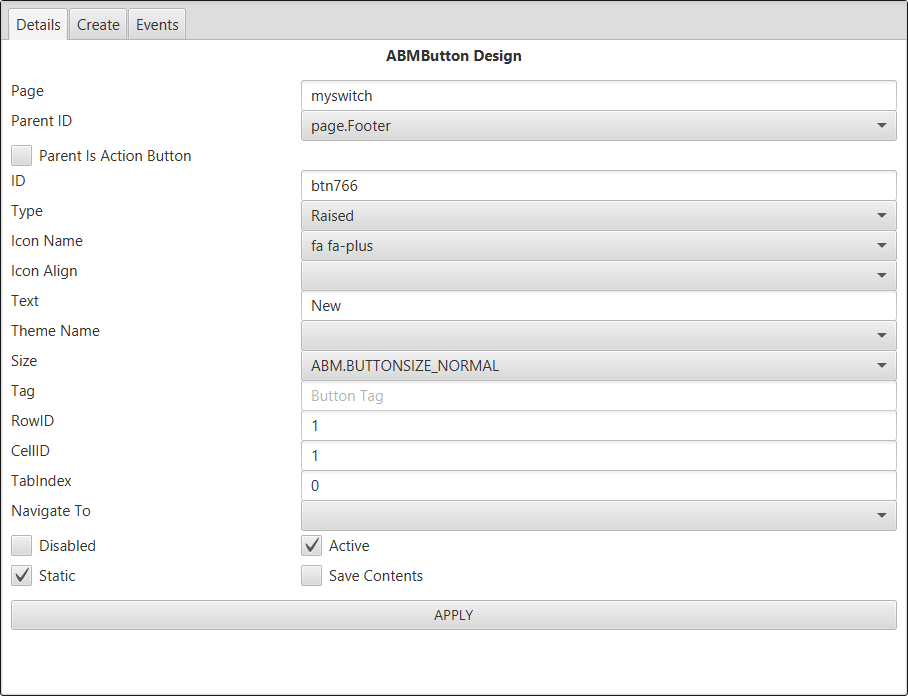The image size is (908, 696).
Task: Toggle the Disabled checkbox
Action: pyautogui.click(x=21, y=546)
